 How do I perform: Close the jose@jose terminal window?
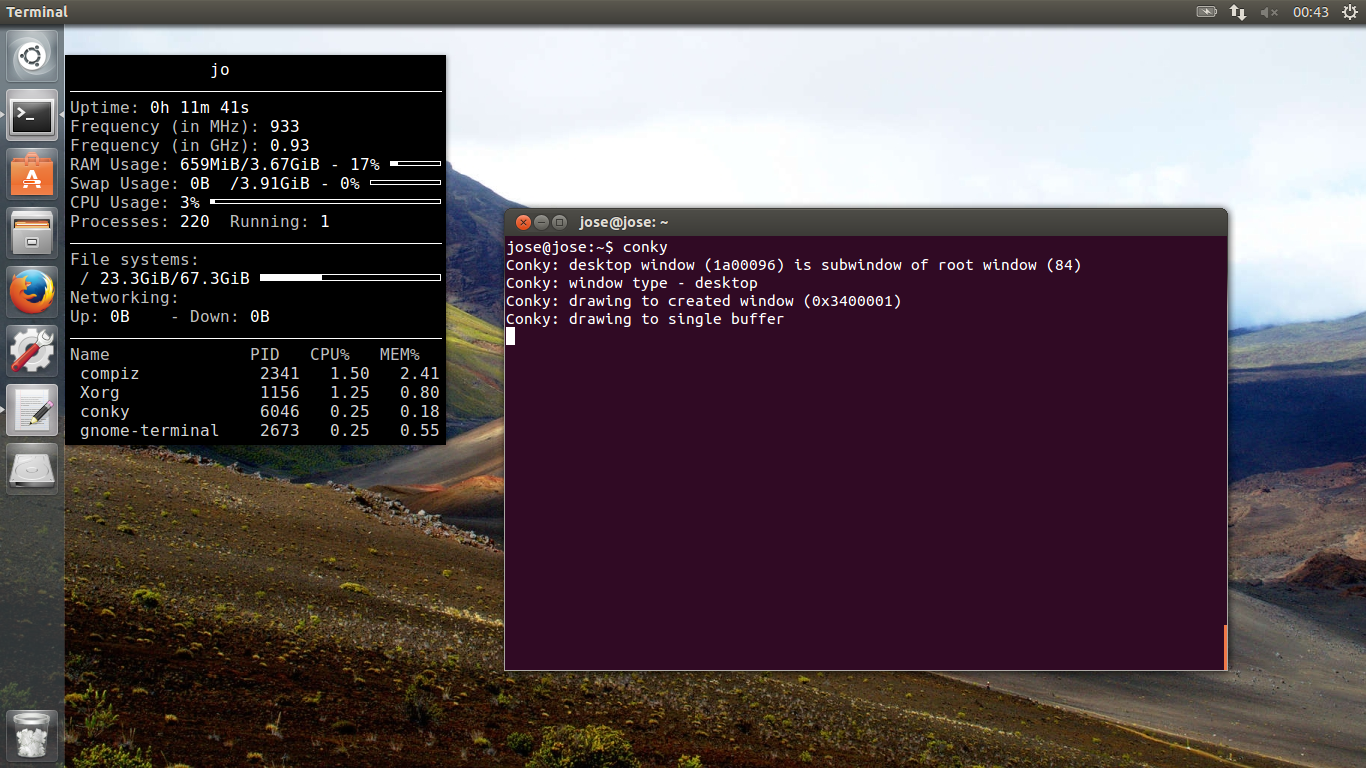522,222
